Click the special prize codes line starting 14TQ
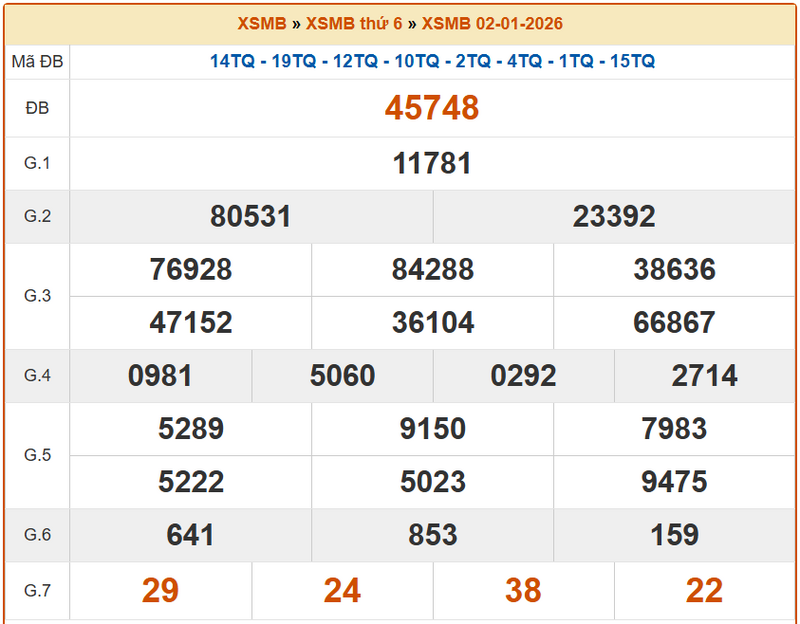This screenshot has width=800, height=624. click(x=432, y=61)
